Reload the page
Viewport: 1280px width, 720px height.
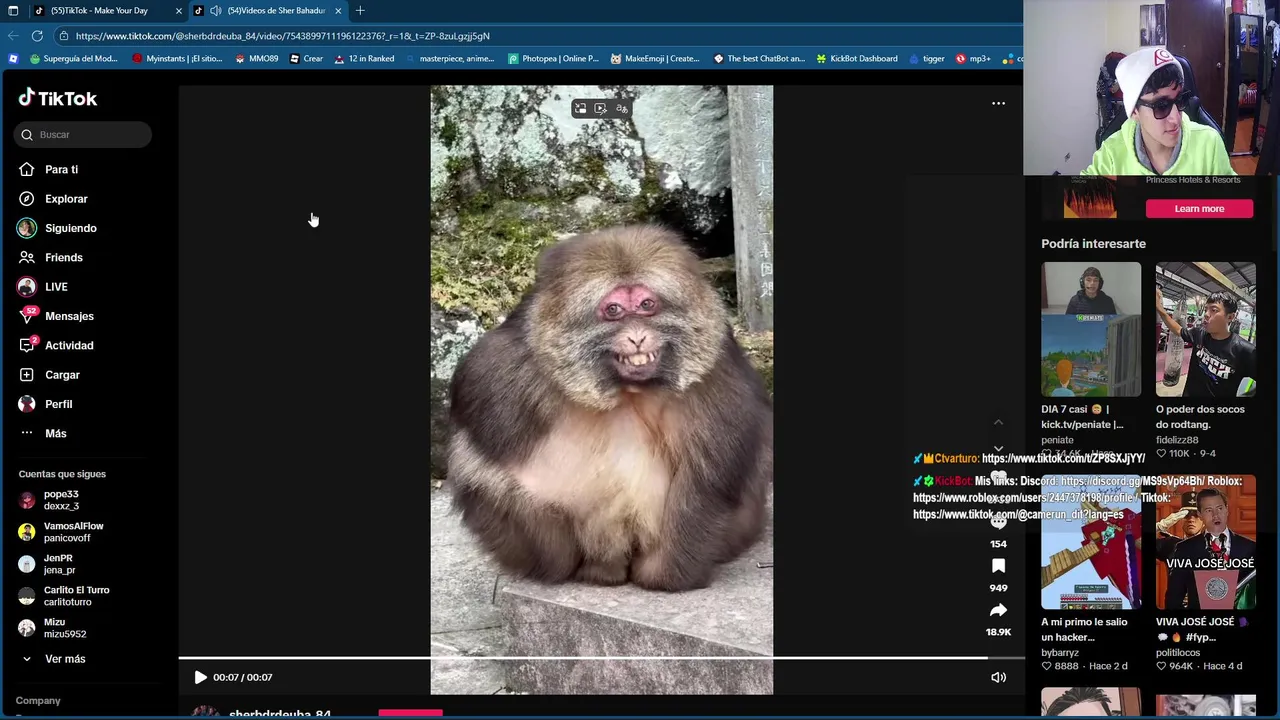[37, 36]
